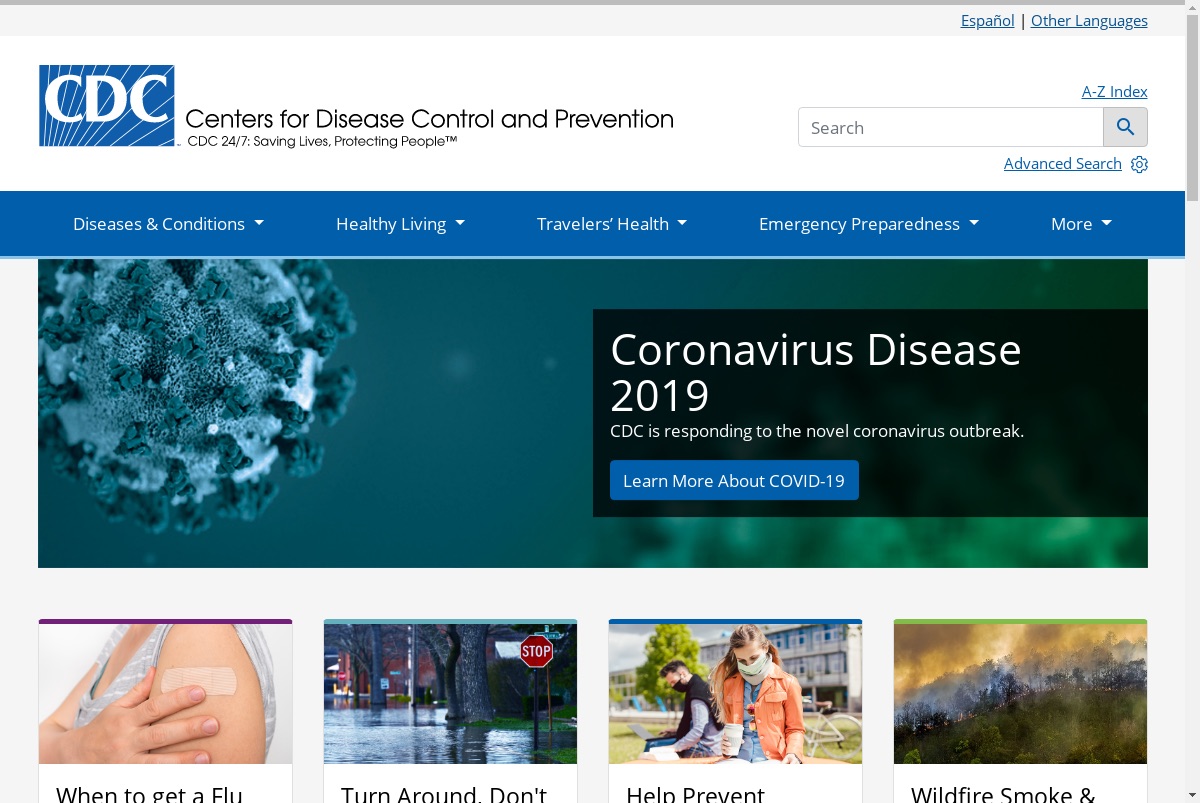Expand the More menu
This screenshot has width=1200, height=803.
click(1081, 224)
